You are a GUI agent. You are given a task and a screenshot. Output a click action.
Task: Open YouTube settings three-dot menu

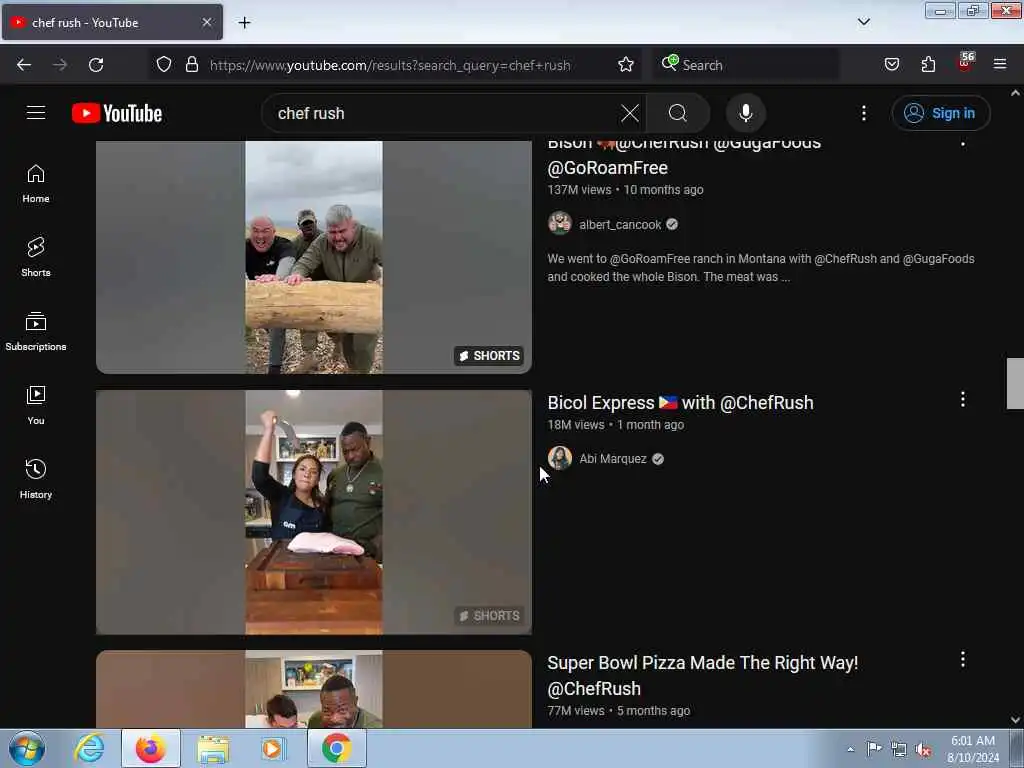(863, 113)
